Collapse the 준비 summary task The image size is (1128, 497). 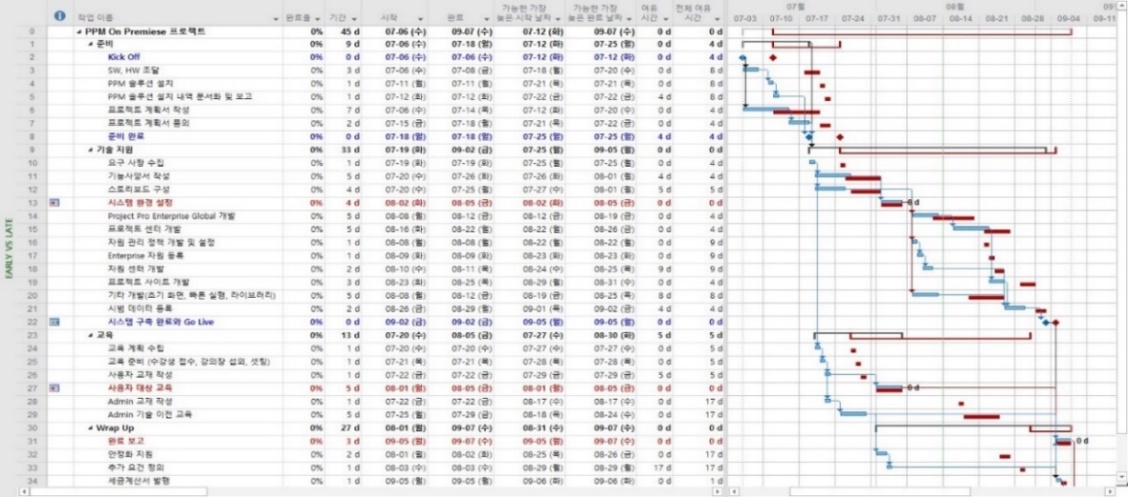click(91, 45)
